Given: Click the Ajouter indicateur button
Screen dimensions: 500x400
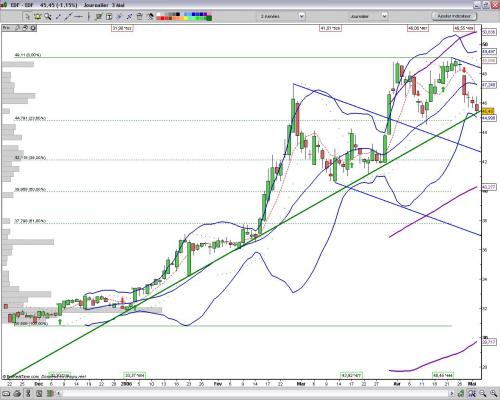Looking at the screenshot, I should (454, 16).
